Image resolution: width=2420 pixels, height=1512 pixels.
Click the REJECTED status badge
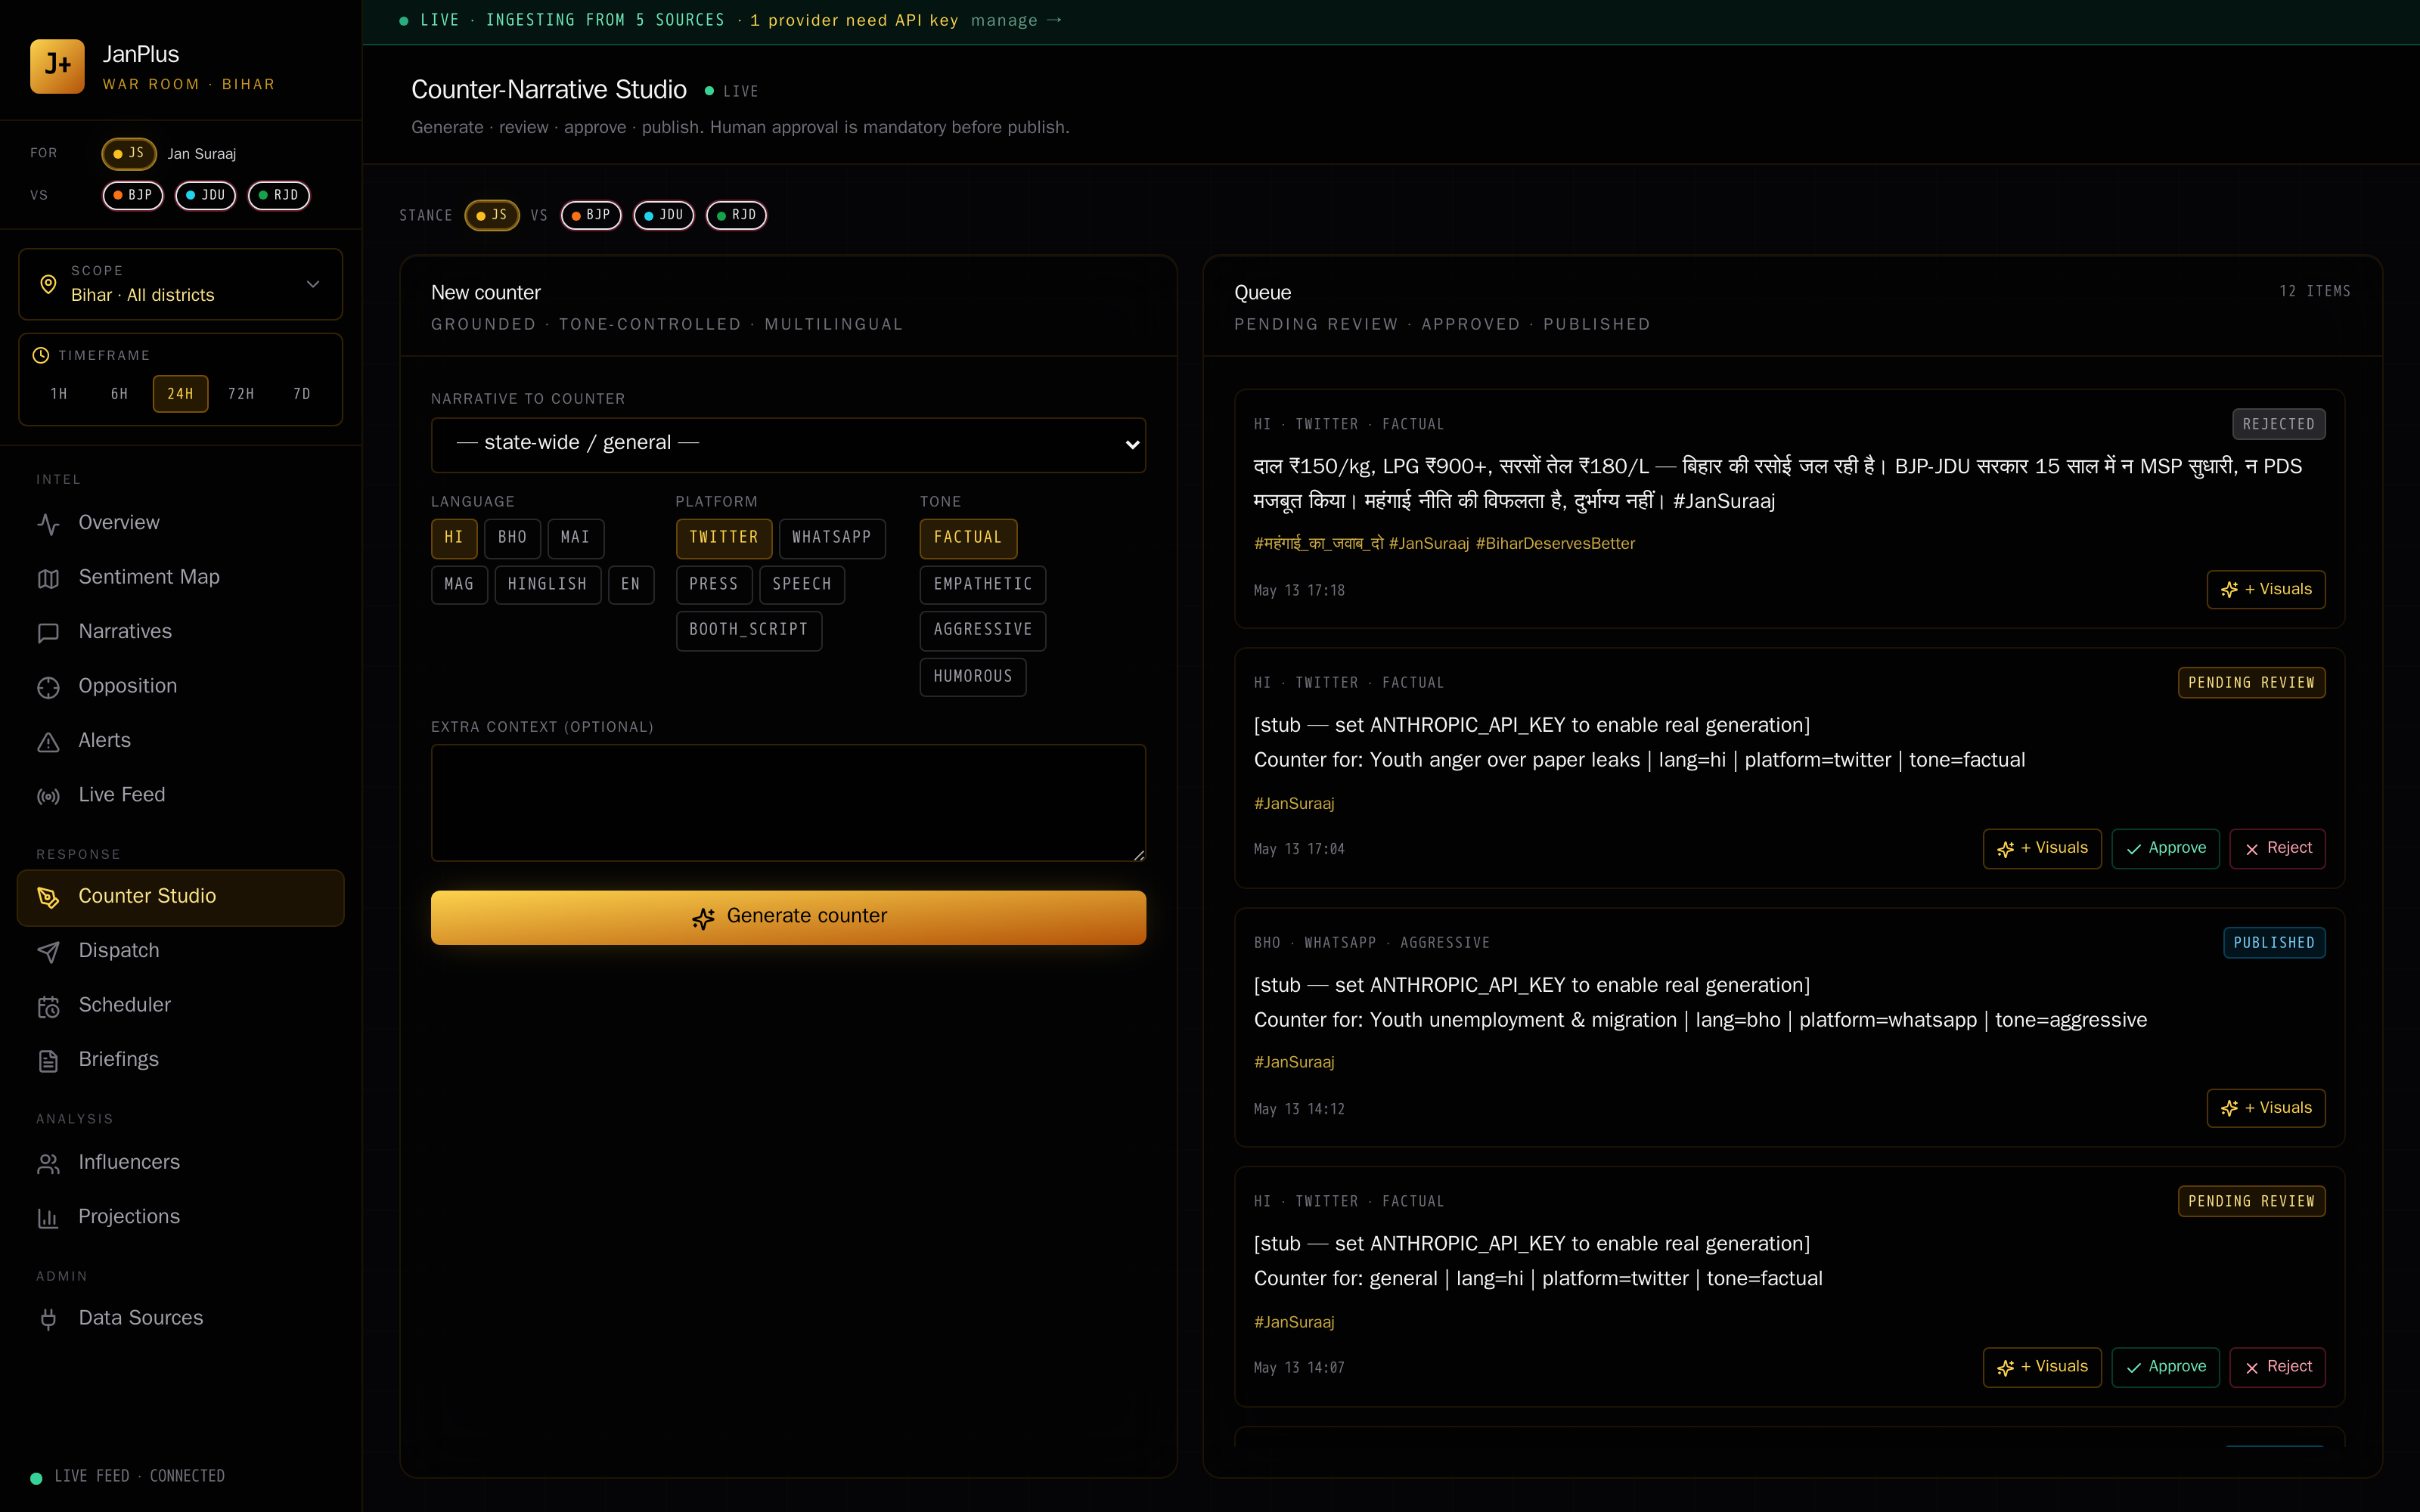[x=2278, y=425]
